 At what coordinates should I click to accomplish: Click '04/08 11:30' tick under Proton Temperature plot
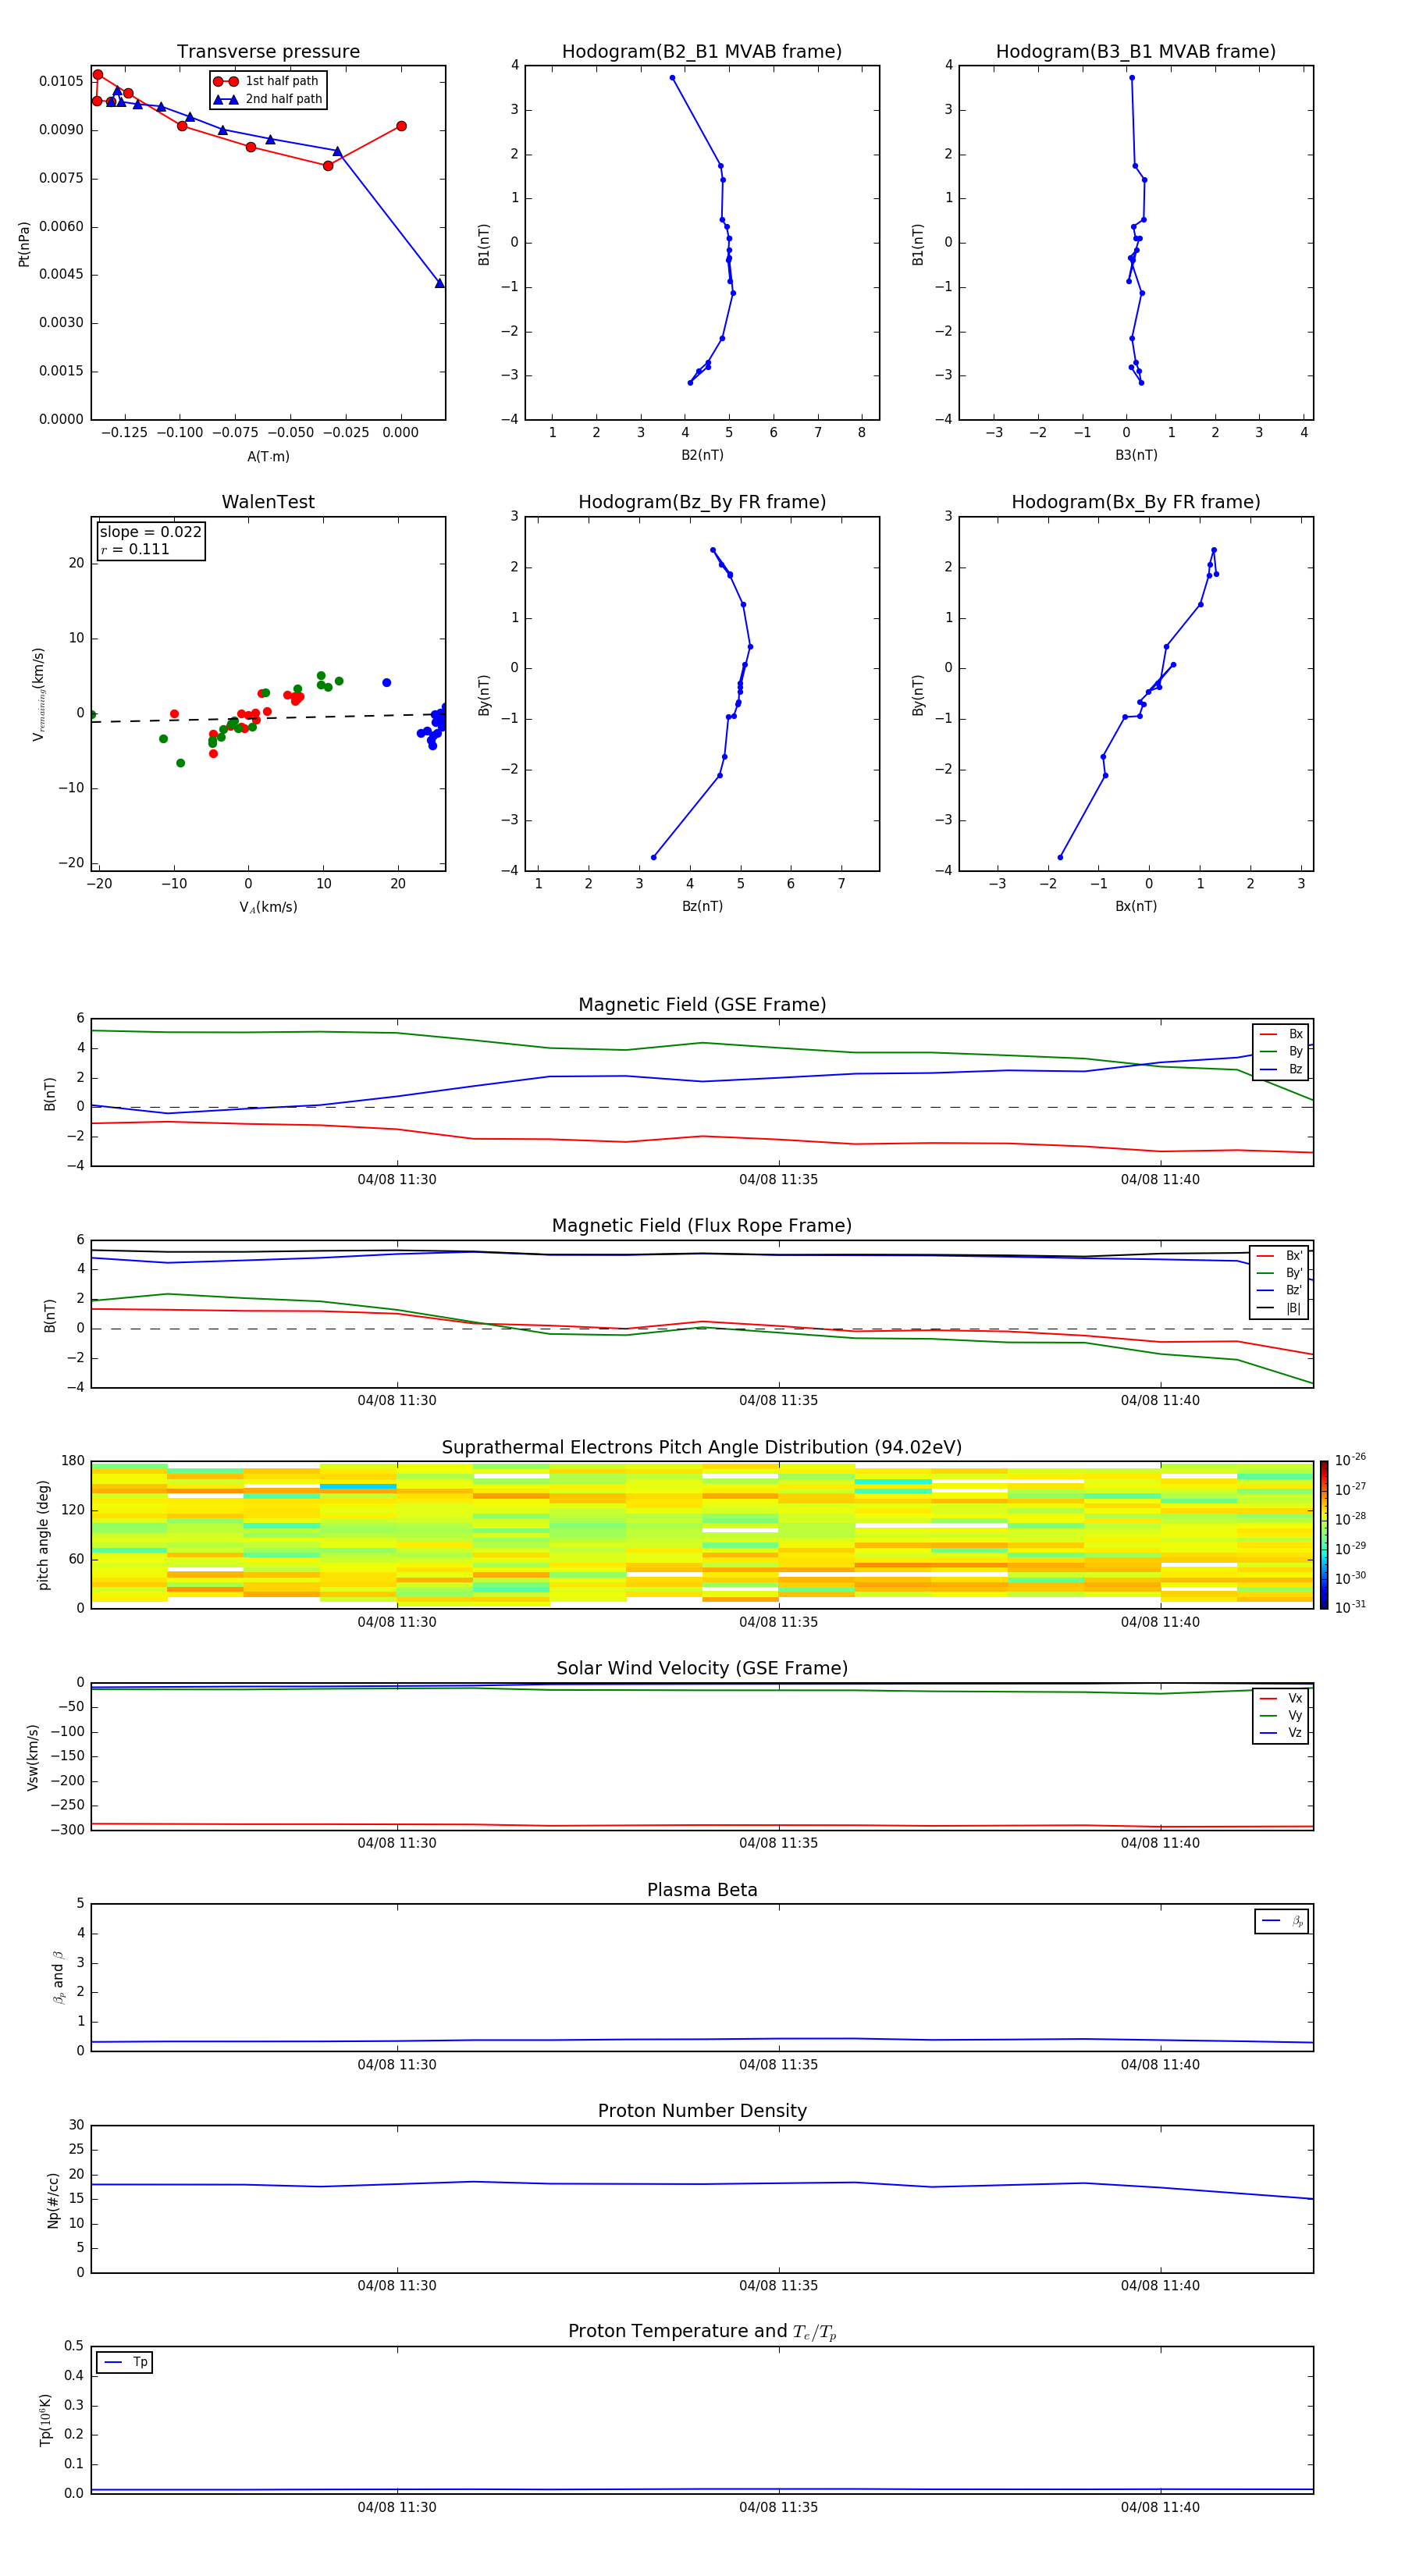coord(397,2507)
